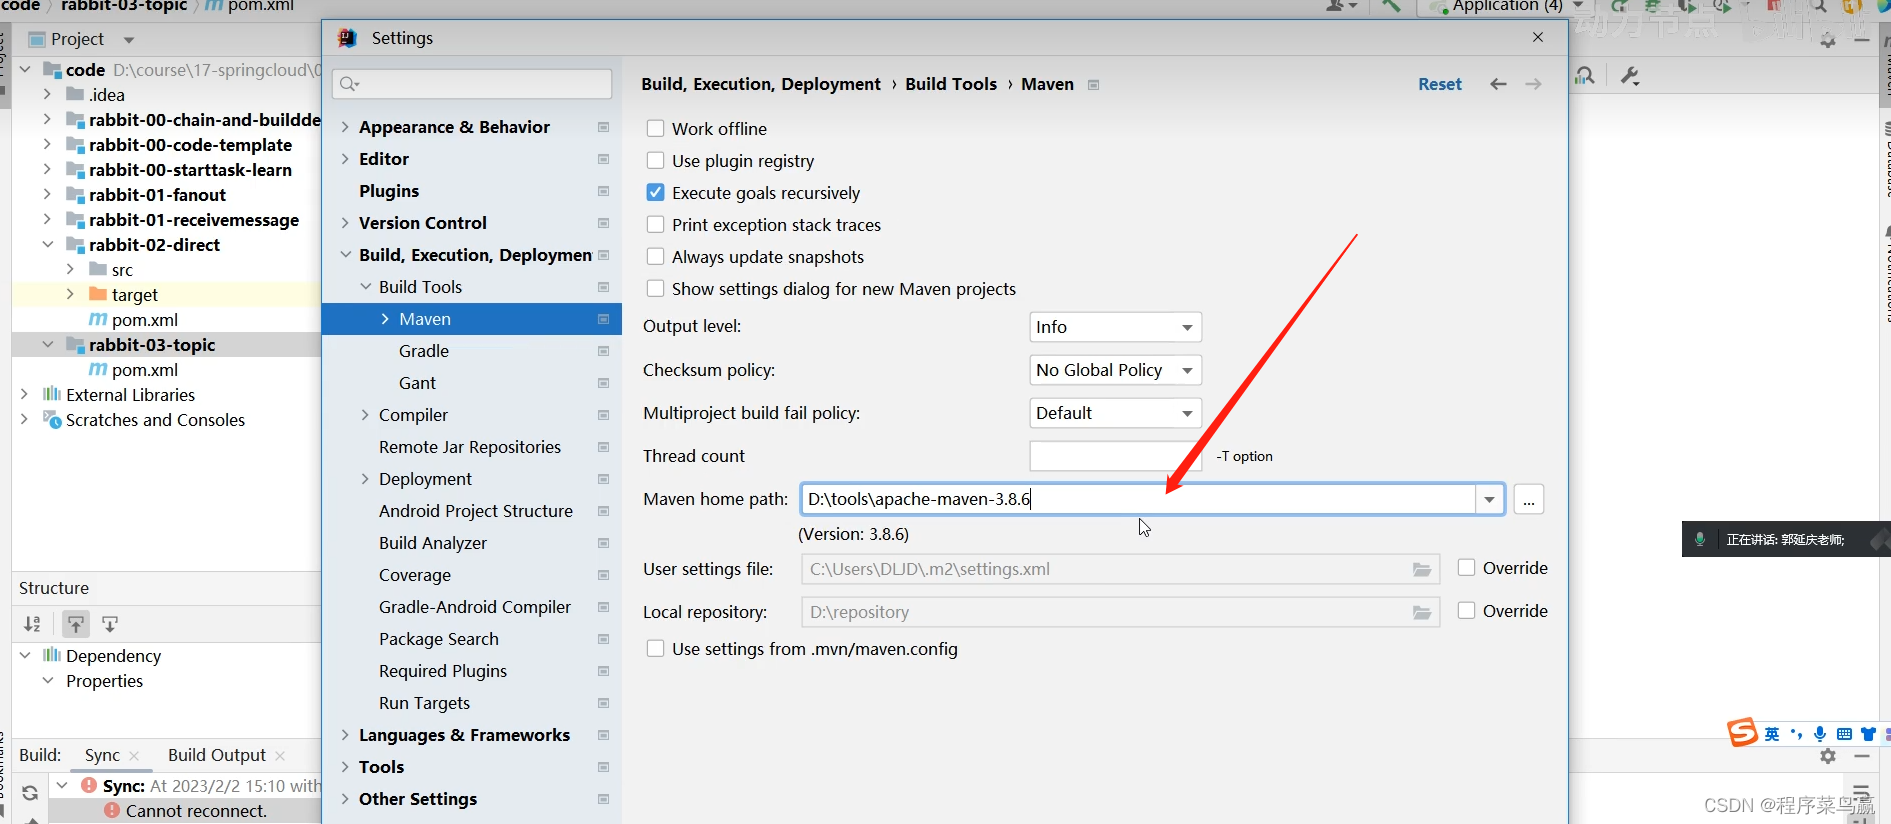This screenshot has height=824, width=1891.
Task: Select External Libraries in project tree
Action: point(130,395)
